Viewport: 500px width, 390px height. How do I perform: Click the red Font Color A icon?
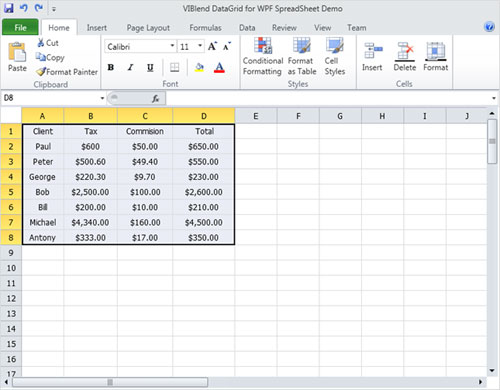pyautogui.click(x=219, y=68)
